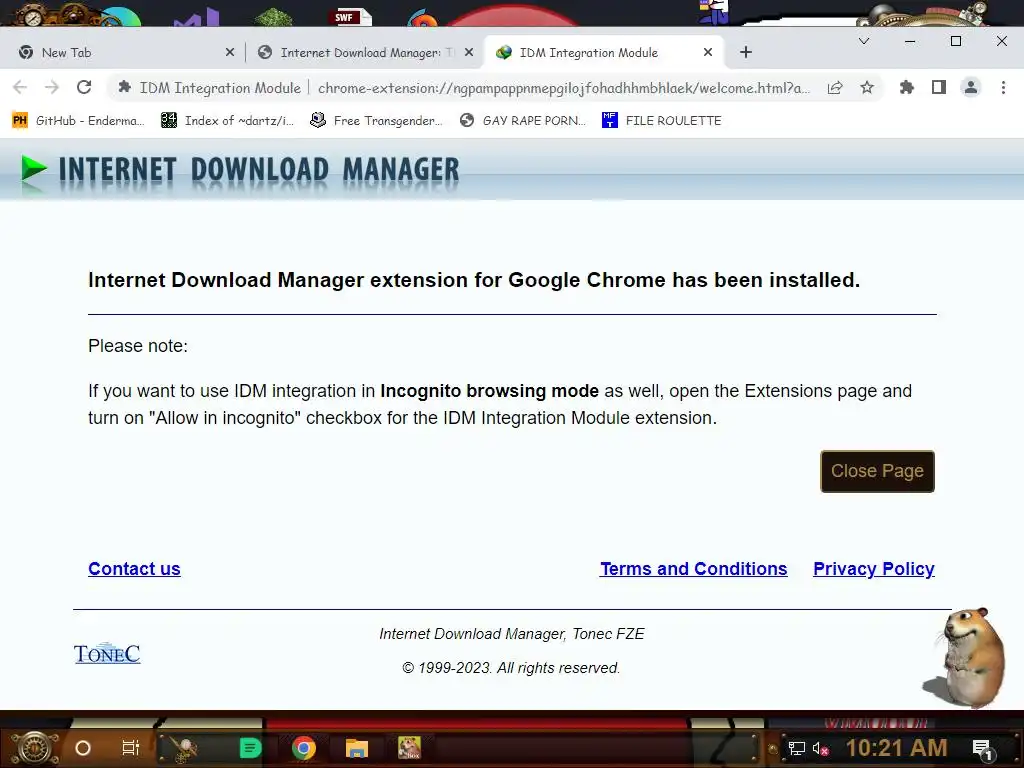1024x768 pixels.
Task: Close the New Tab tab
Action: point(230,52)
